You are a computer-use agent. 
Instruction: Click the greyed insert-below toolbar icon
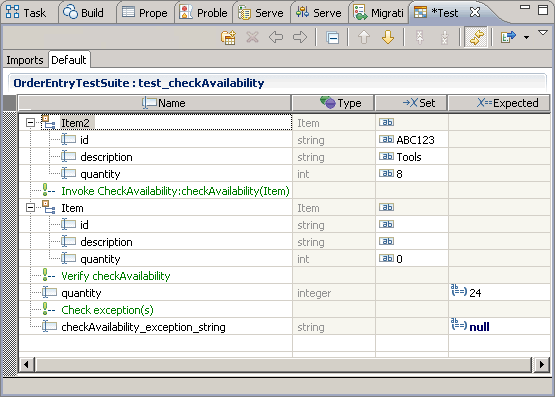[445, 37]
